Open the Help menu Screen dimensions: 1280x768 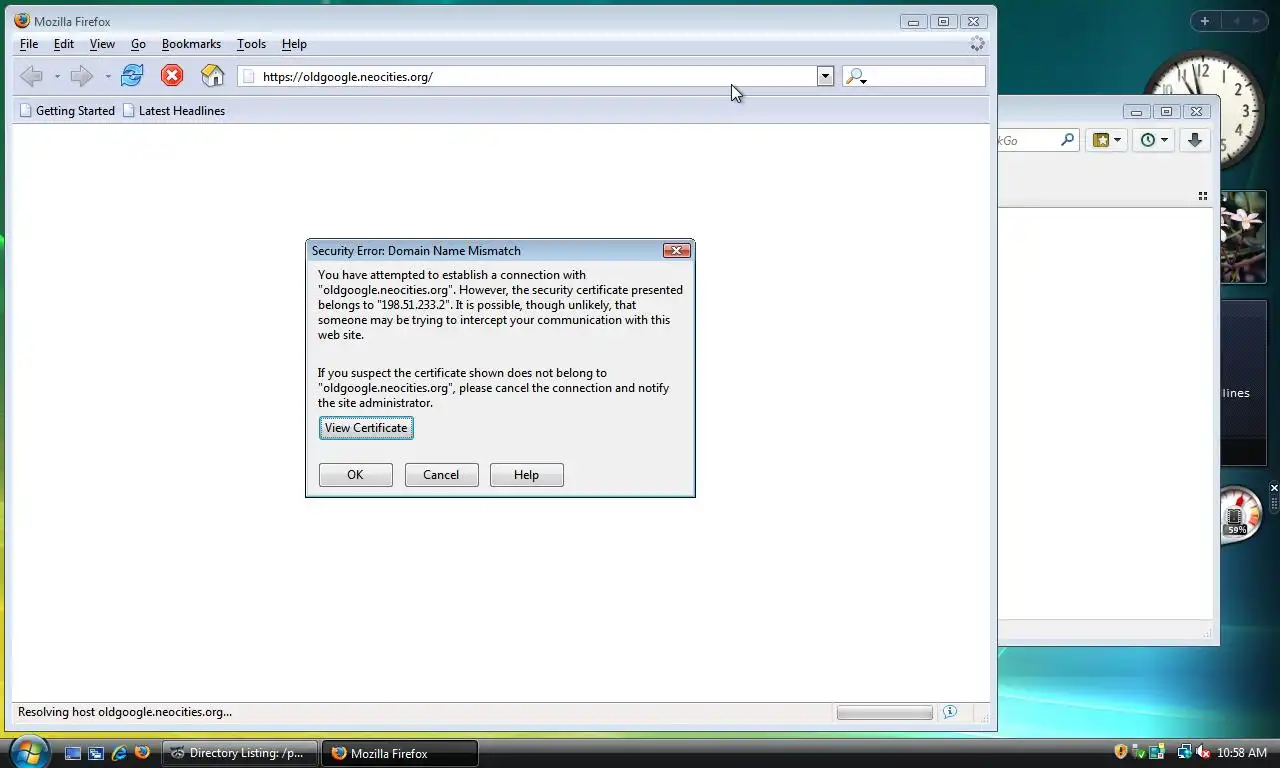(x=294, y=44)
